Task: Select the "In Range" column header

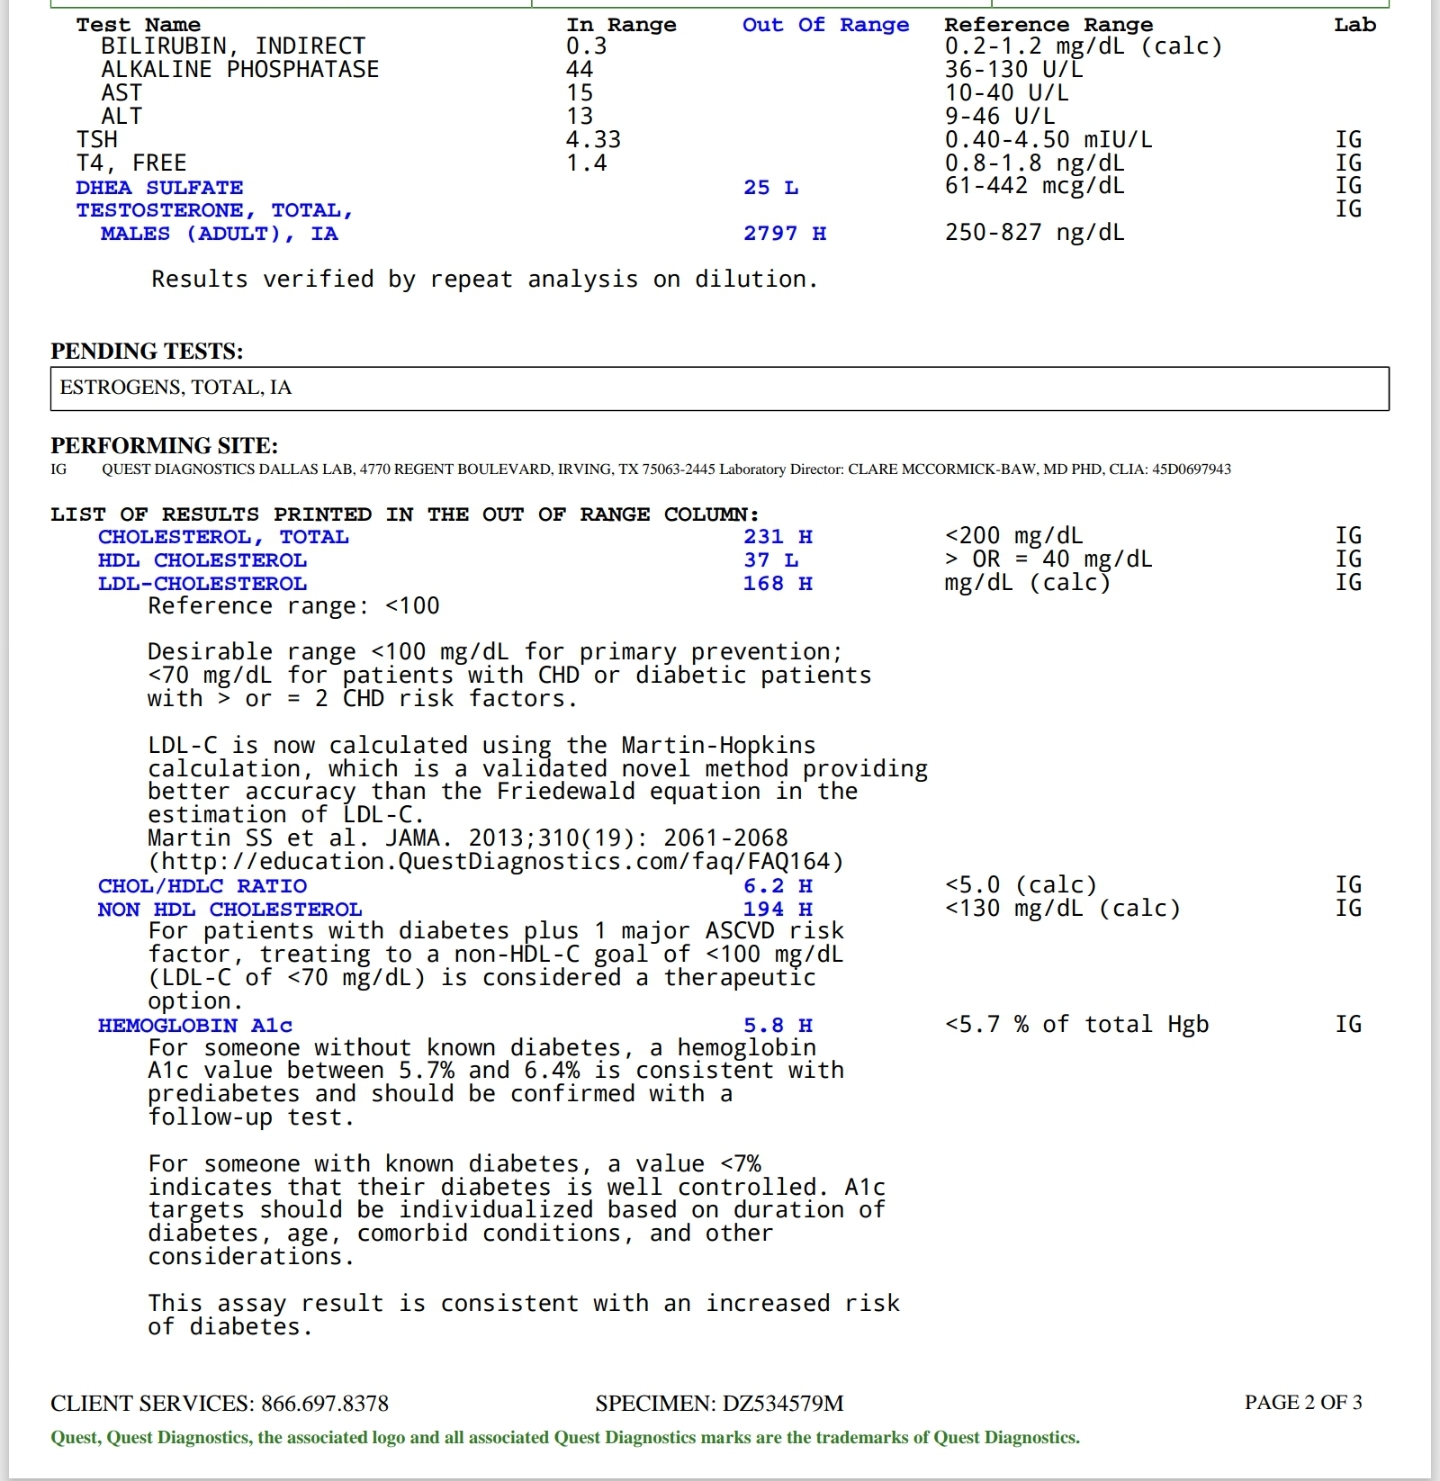Action: point(621,25)
